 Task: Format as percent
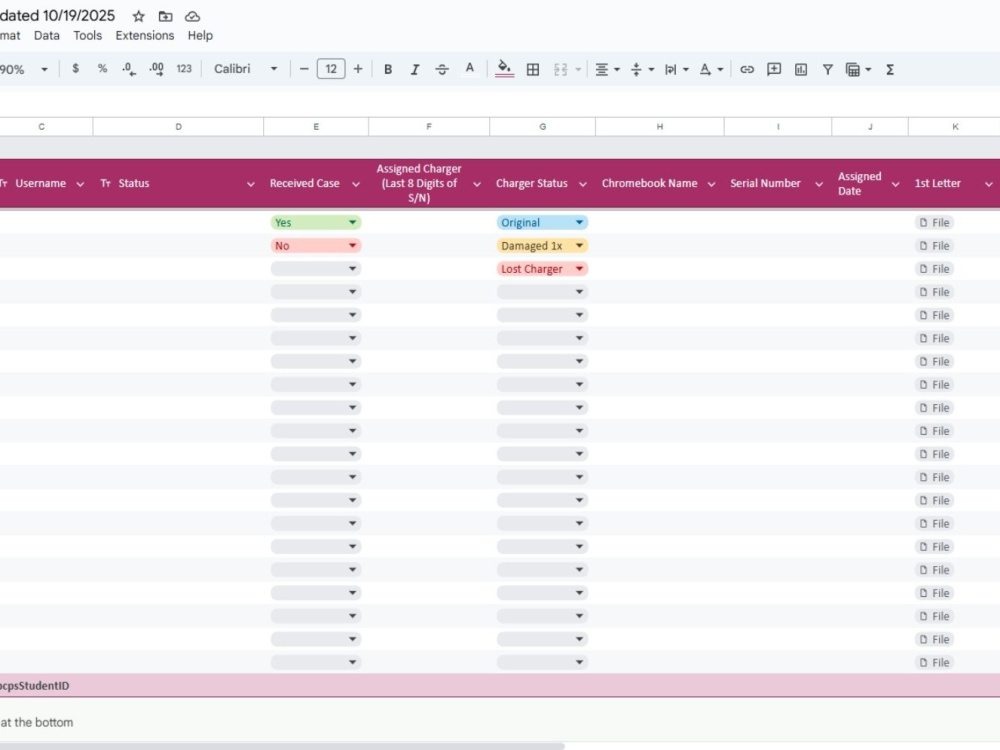click(102, 69)
